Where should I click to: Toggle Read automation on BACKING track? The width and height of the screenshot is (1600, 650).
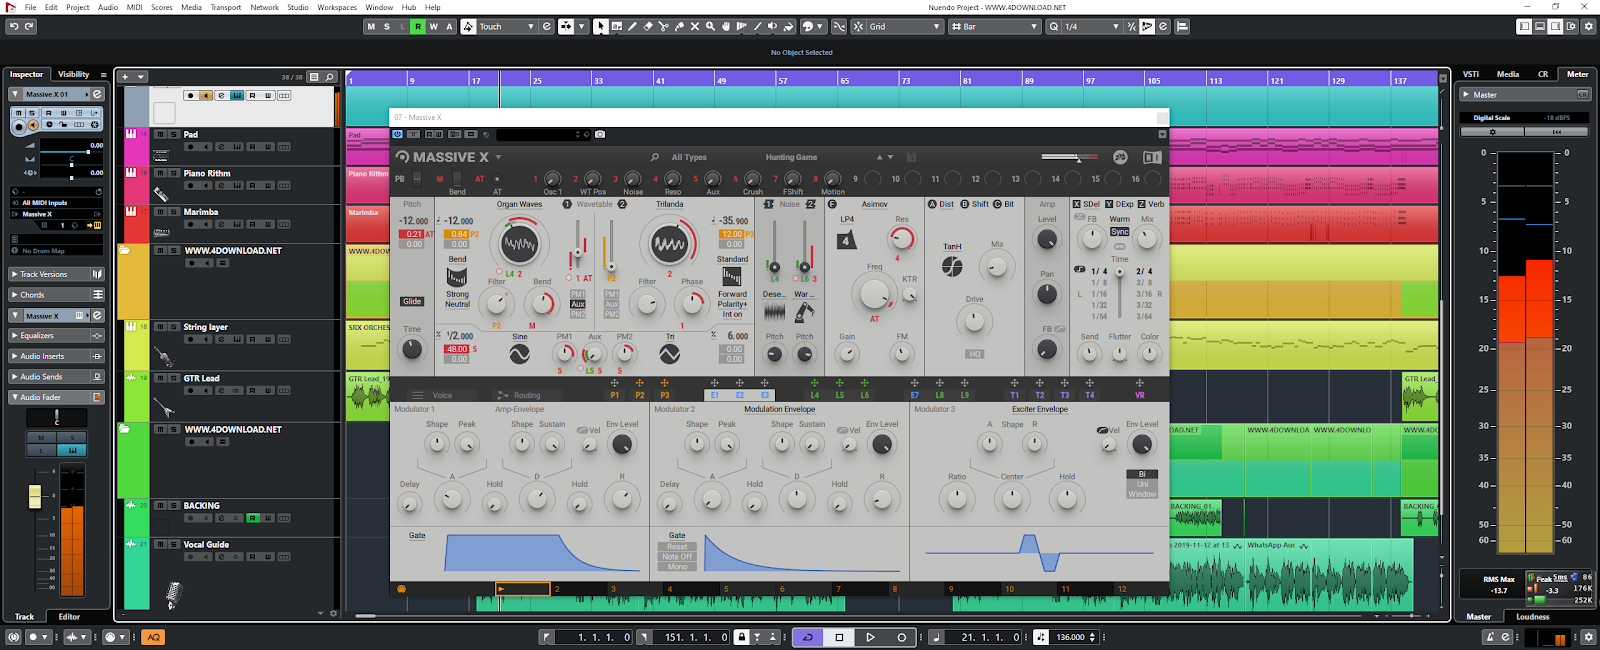253,518
